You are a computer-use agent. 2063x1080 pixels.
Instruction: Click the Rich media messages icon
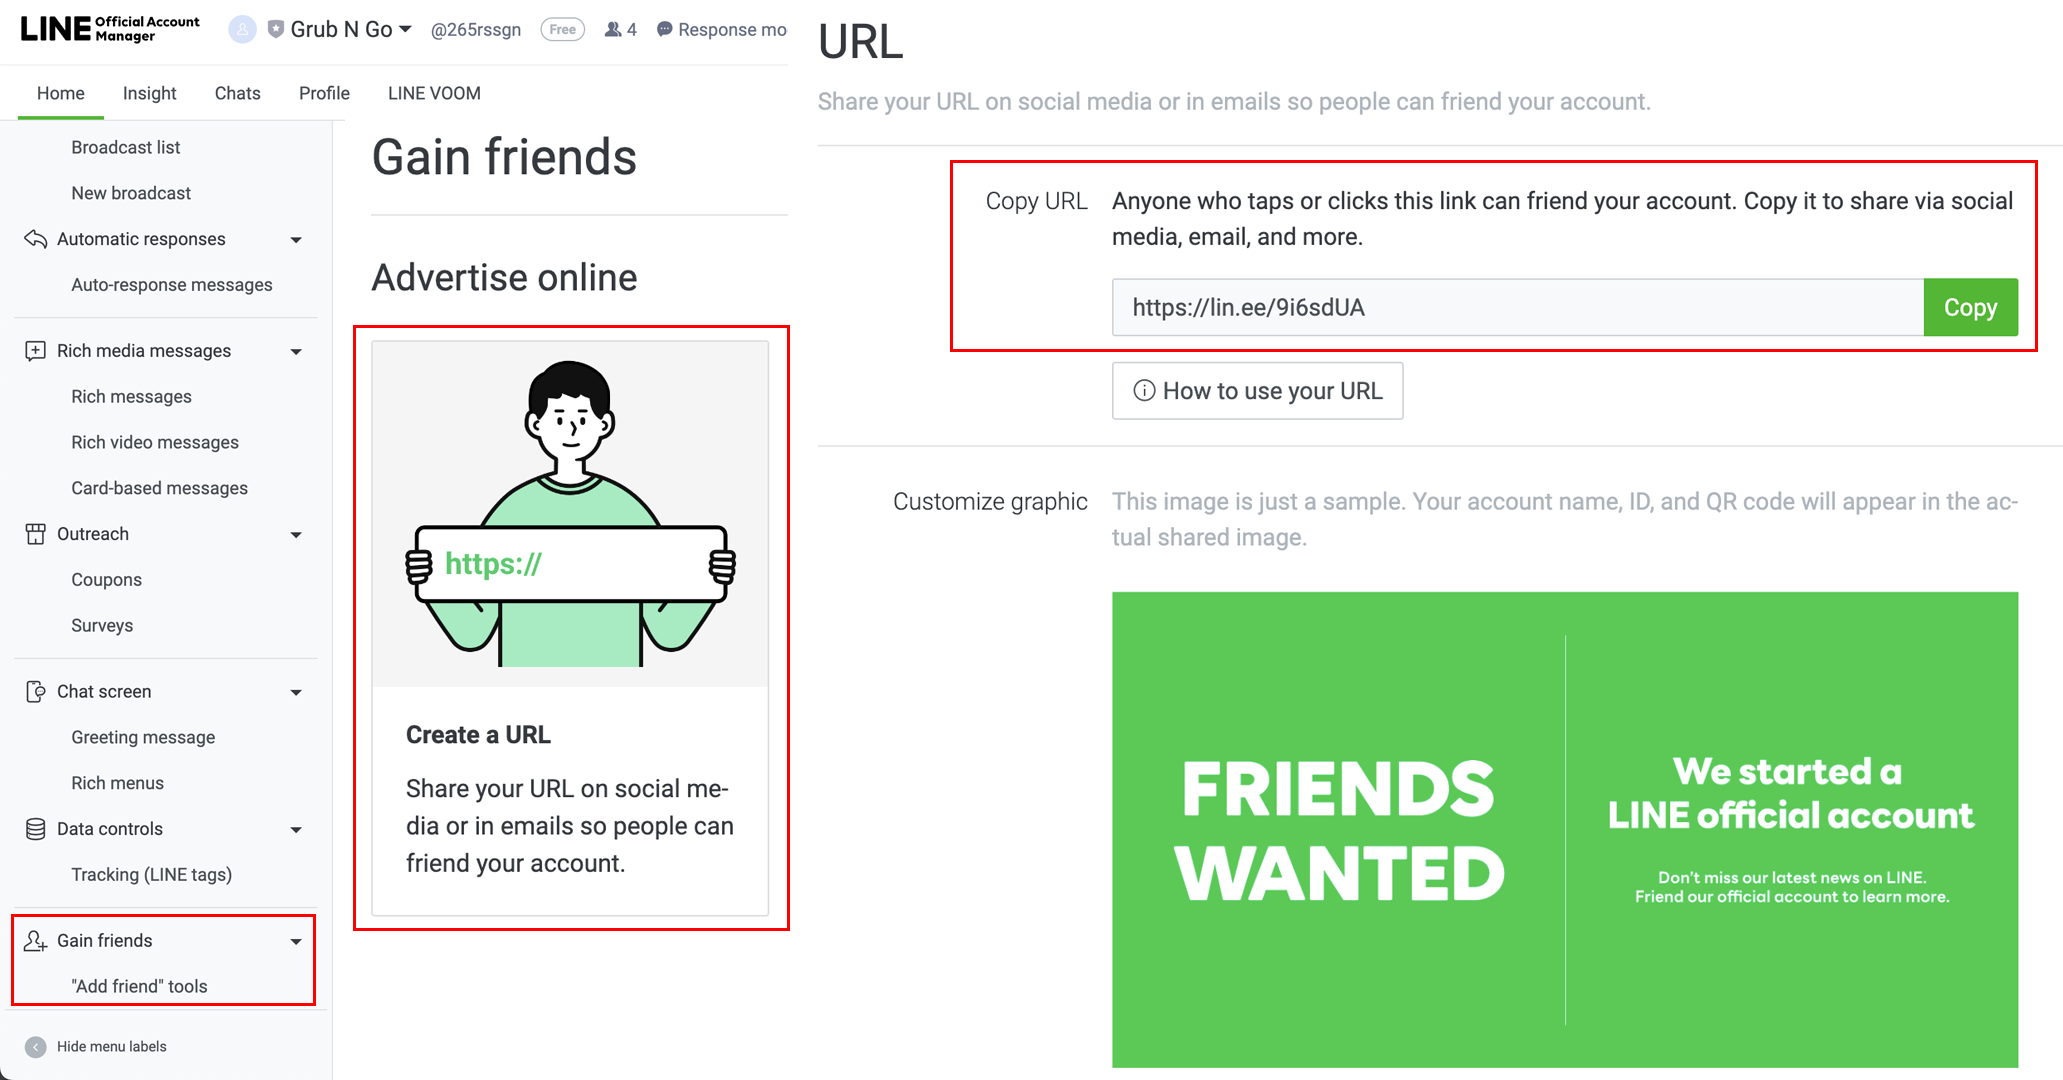click(35, 352)
